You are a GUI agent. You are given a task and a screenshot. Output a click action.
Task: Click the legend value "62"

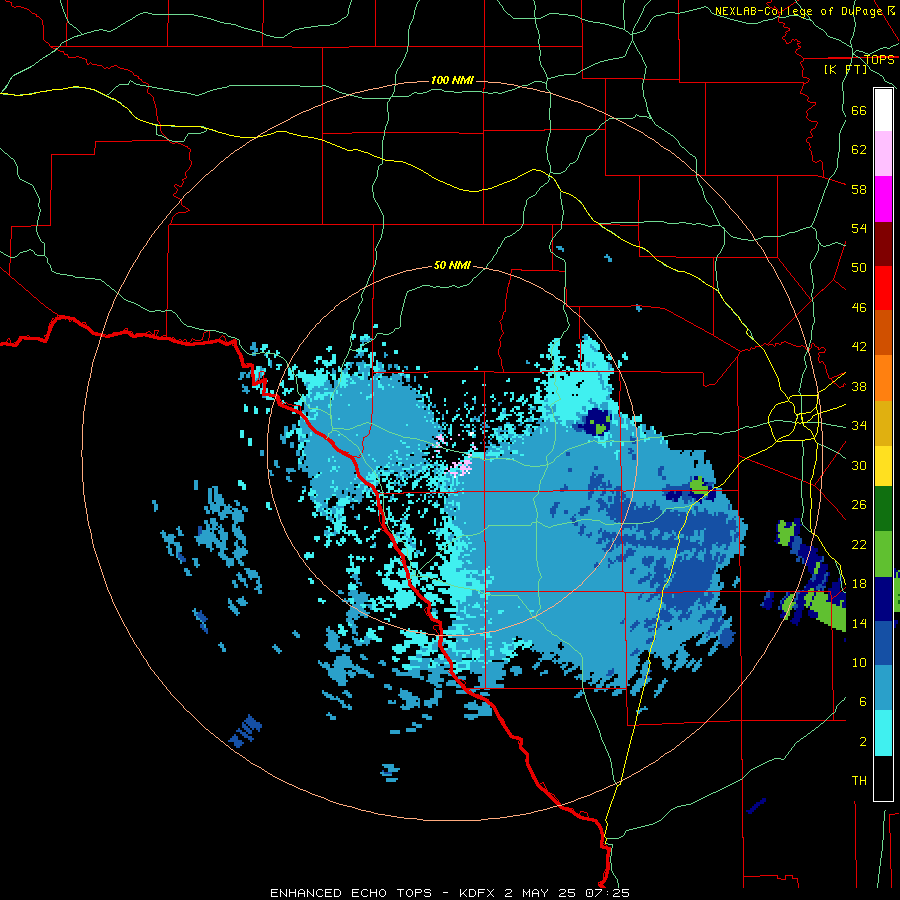[859, 150]
